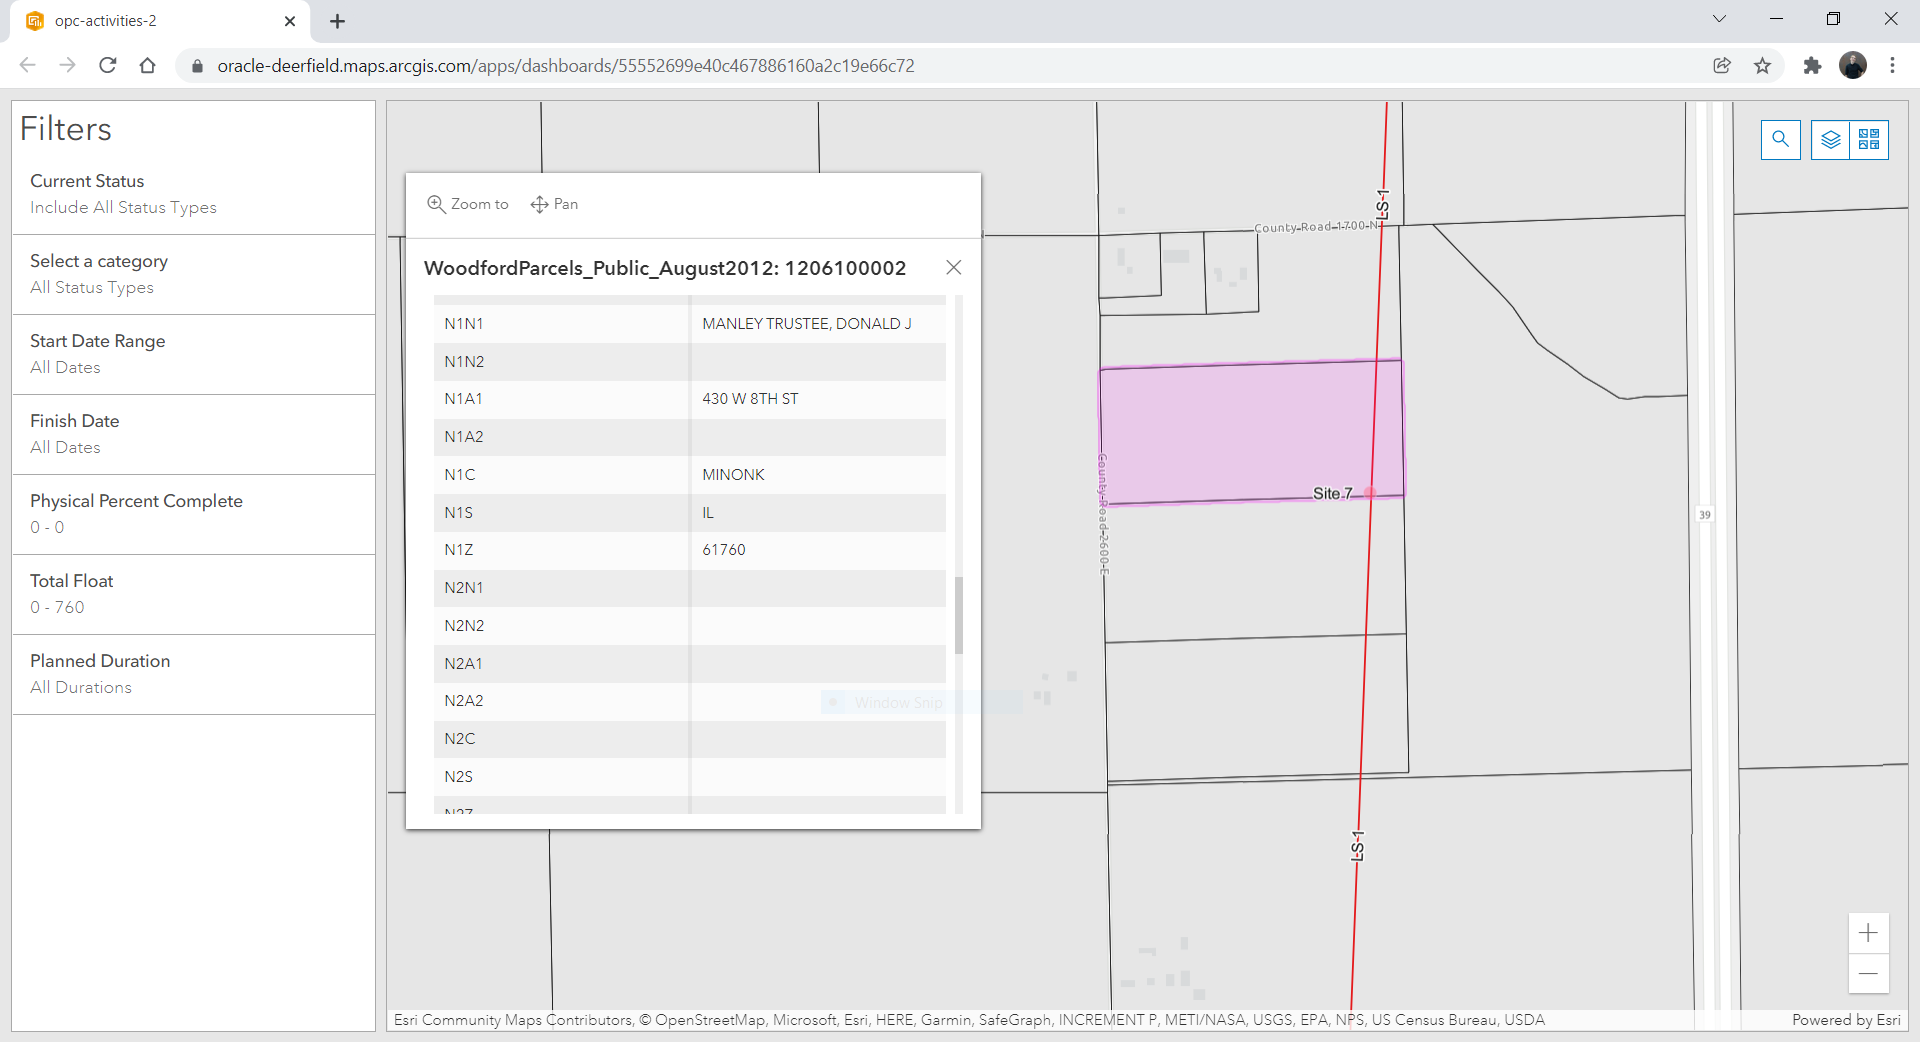Open the map search tool

pos(1781,140)
